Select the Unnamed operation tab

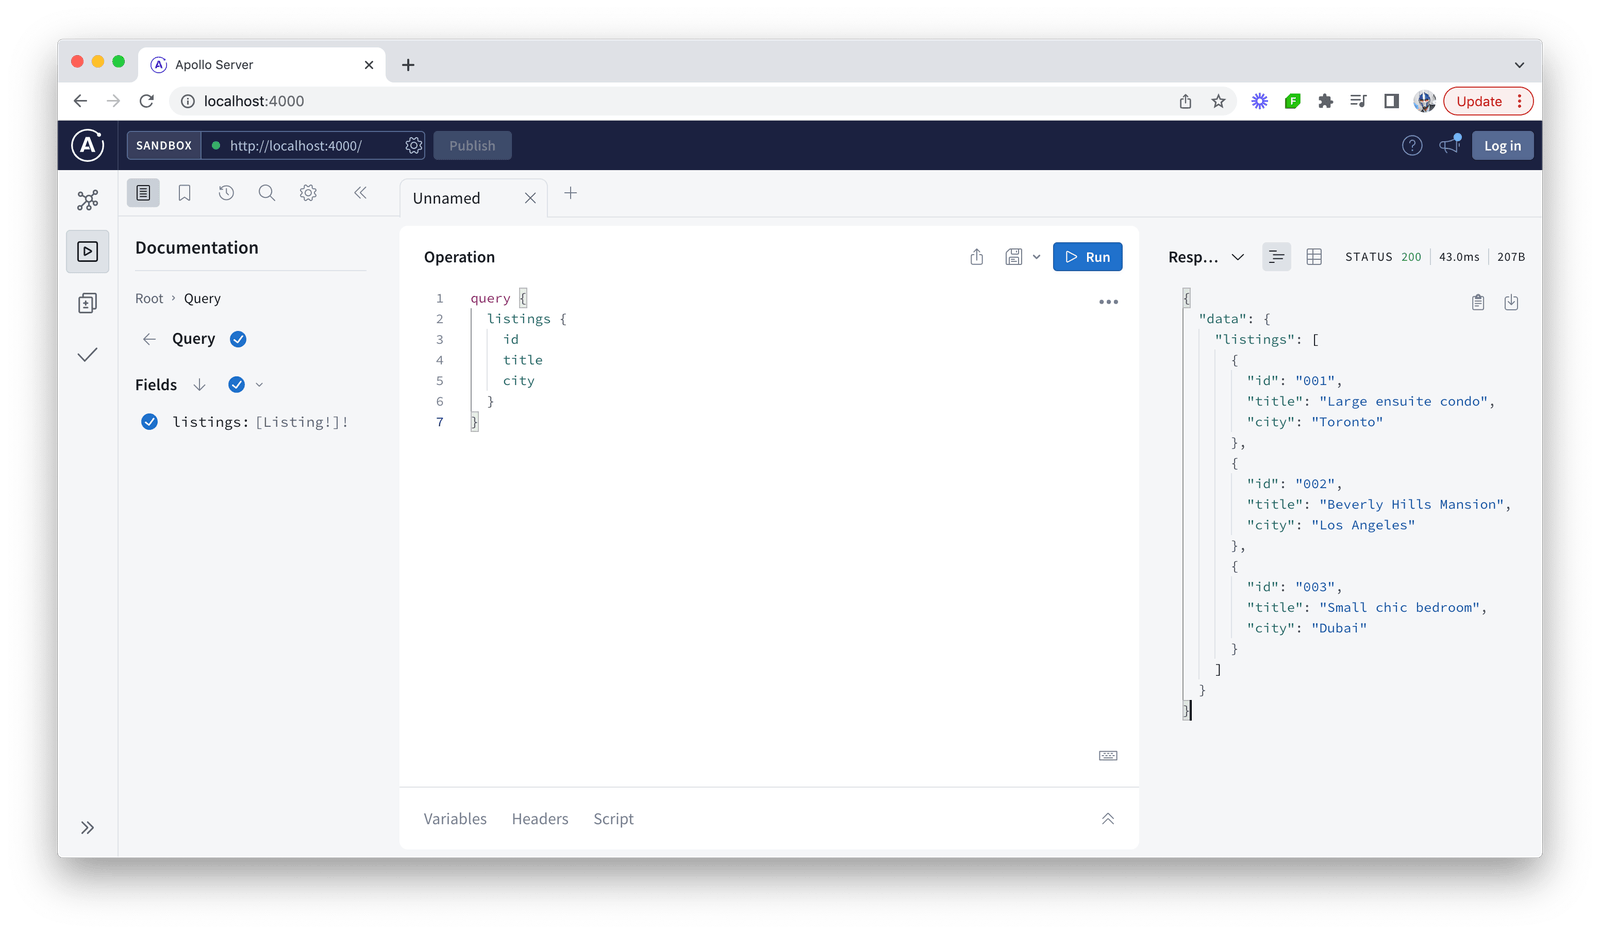coord(447,198)
